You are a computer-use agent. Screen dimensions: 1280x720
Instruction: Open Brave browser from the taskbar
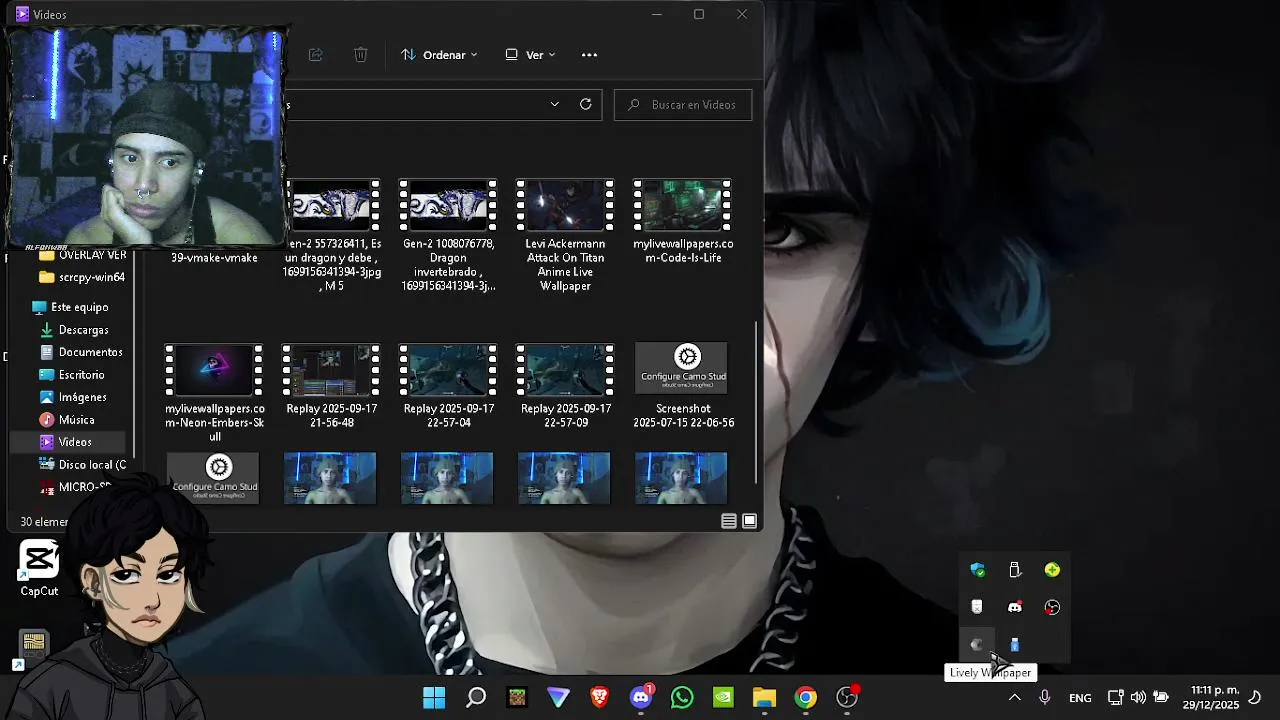coord(599,698)
